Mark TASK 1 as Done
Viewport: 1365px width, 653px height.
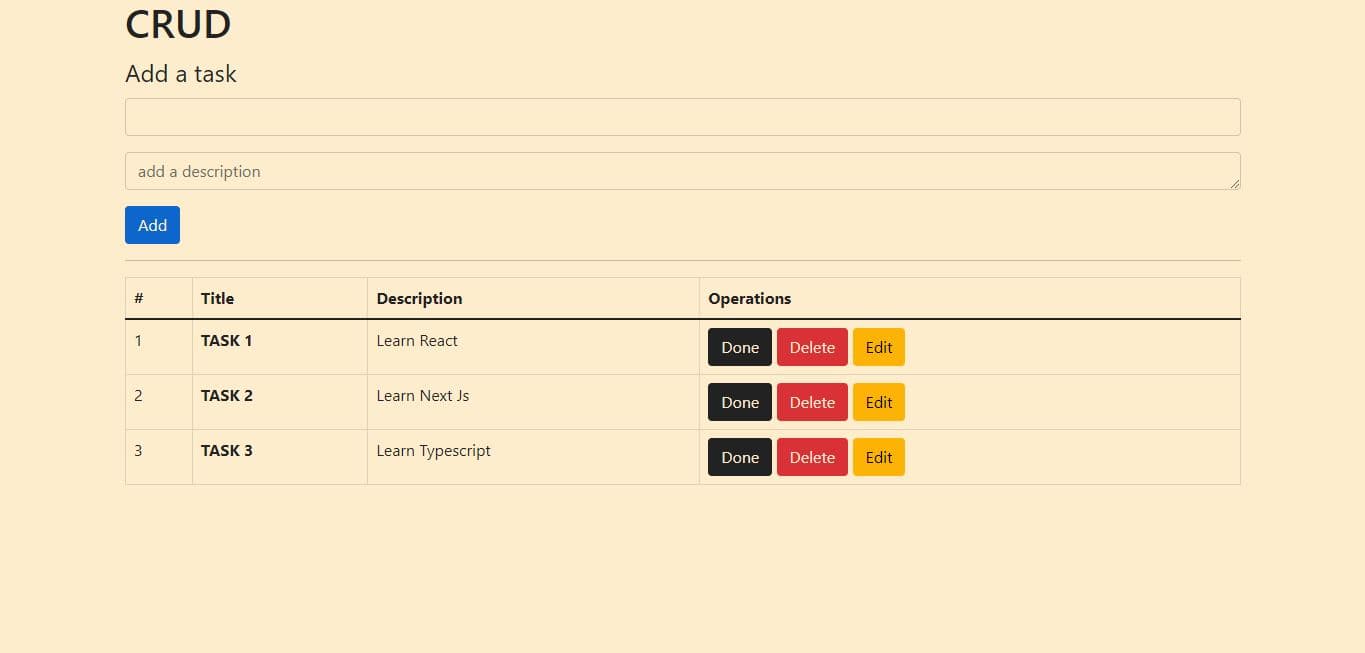click(739, 347)
